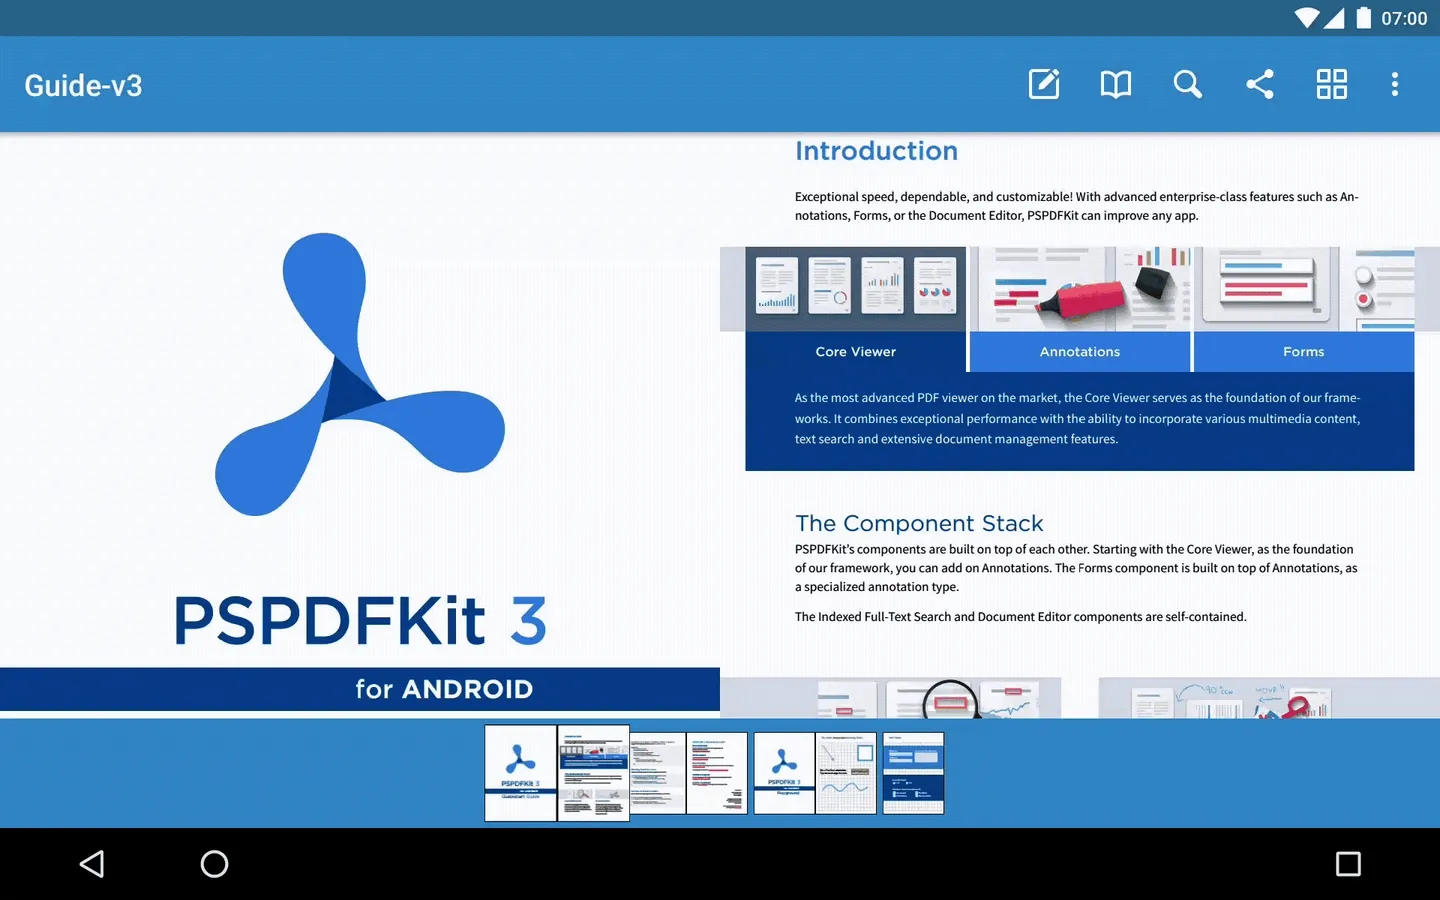The width and height of the screenshot is (1440, 900).
Task: Share the document via share icon
Action: pos(1260,84)
